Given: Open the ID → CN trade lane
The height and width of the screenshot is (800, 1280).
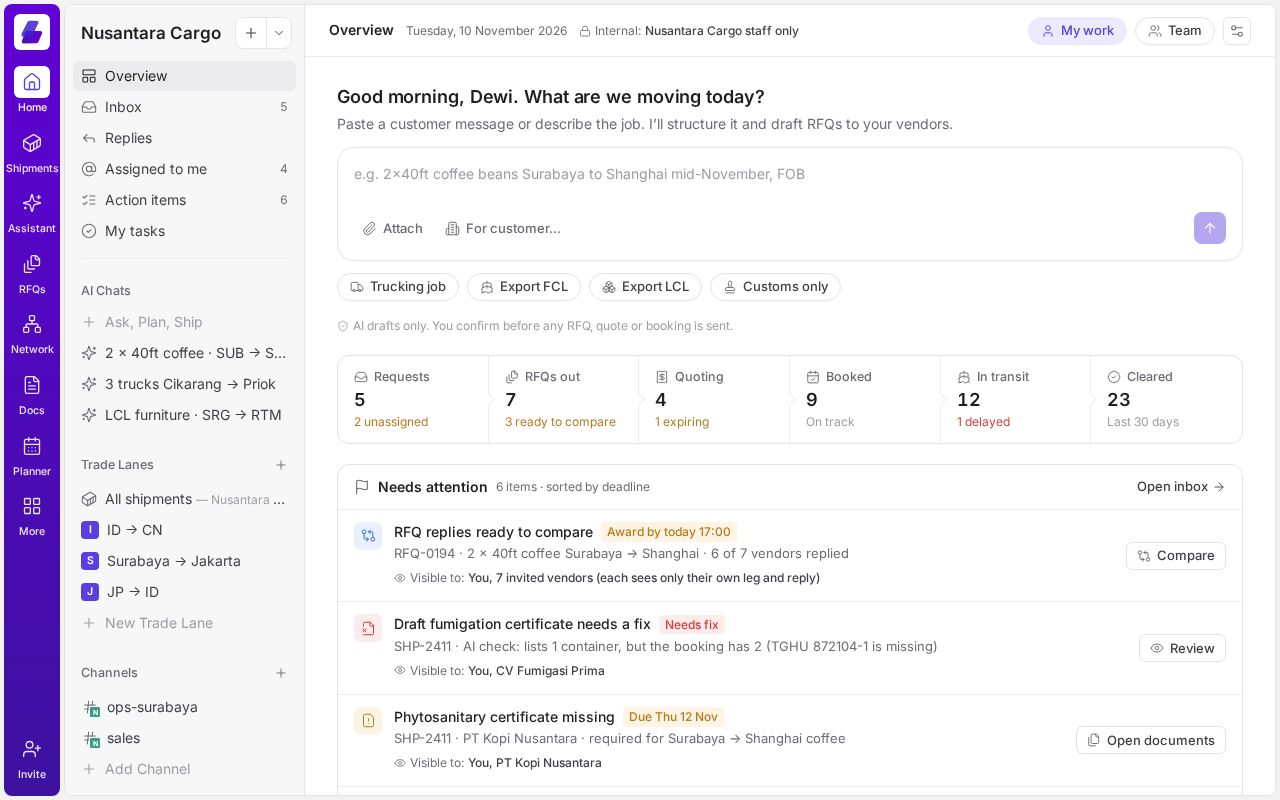Looking at the screenshot, I should pos(184,530).
